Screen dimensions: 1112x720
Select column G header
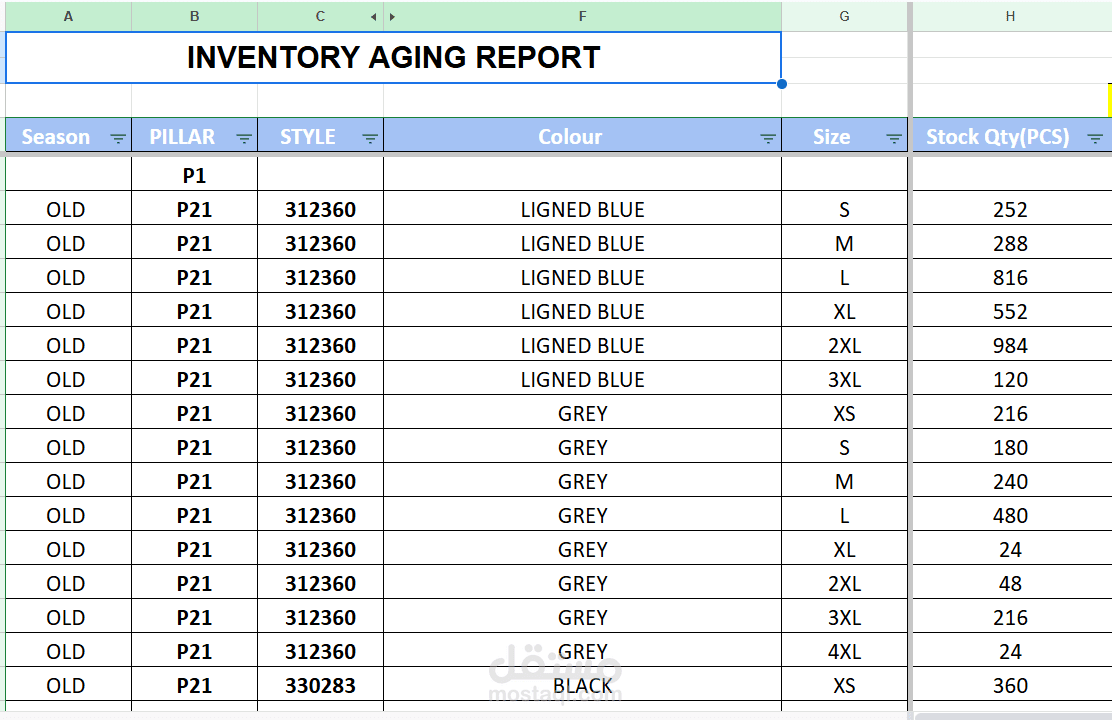845,16
